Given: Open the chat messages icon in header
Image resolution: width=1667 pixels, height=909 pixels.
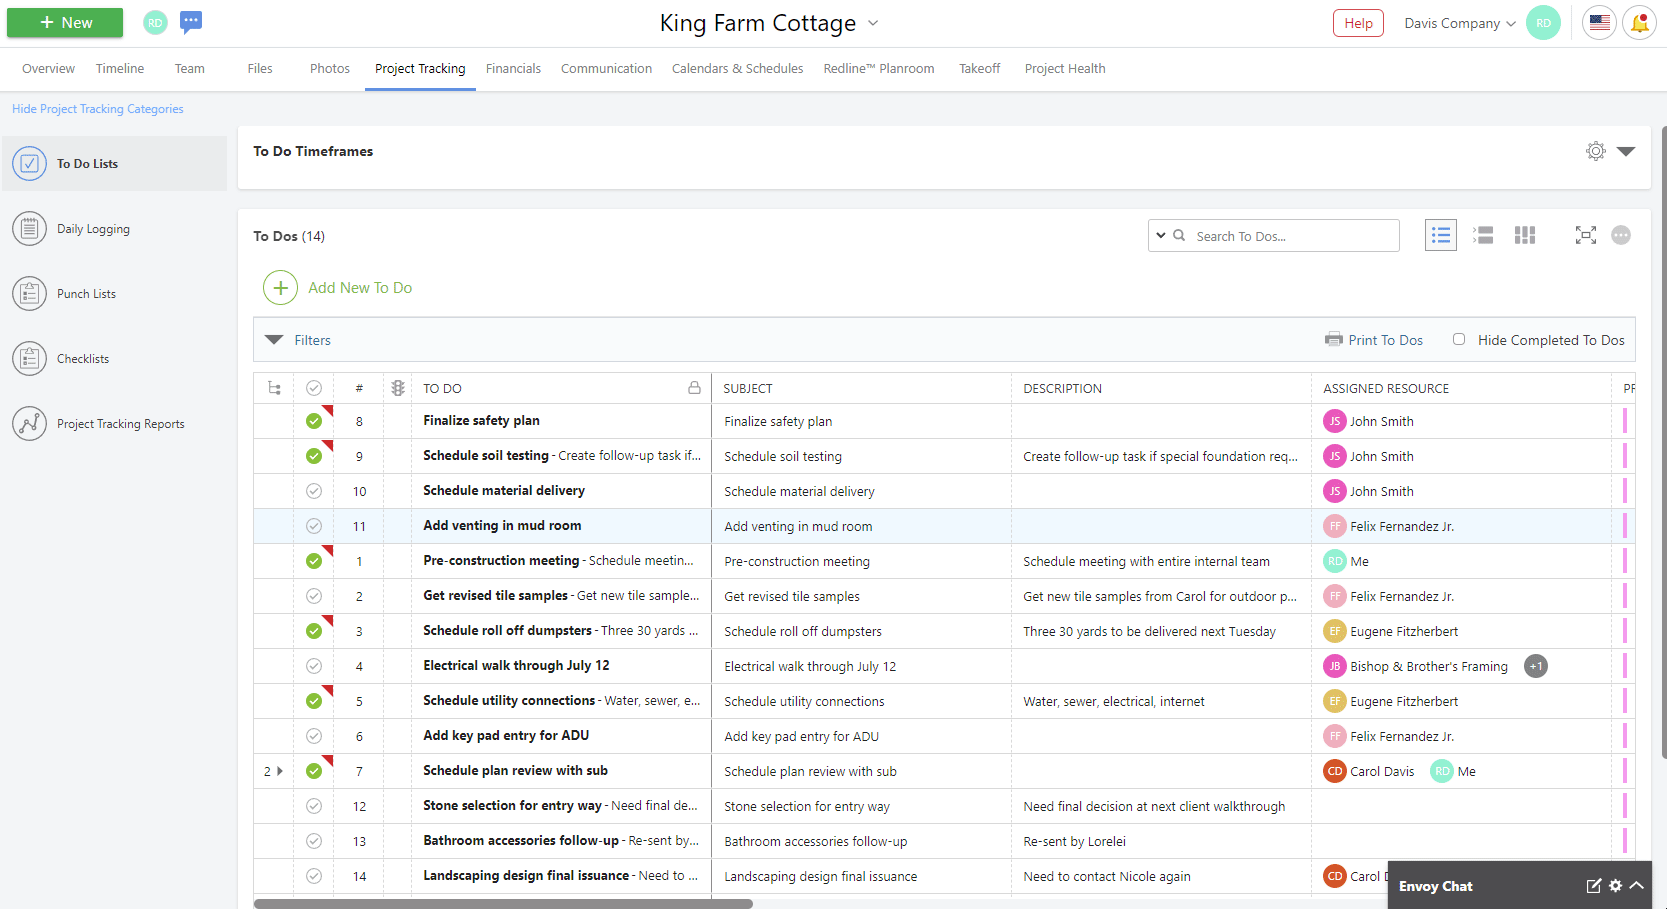Looking at the screenshot, I should click(191, 22).
